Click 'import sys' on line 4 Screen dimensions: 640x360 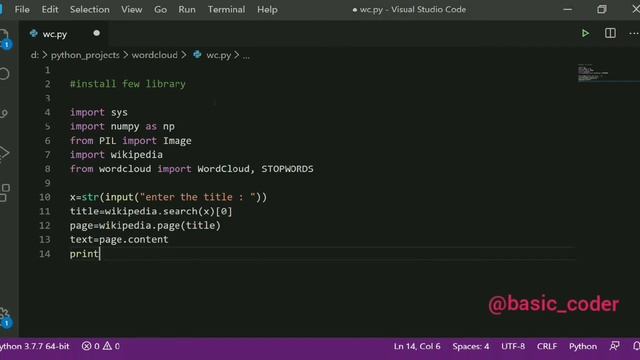(98, 112)
